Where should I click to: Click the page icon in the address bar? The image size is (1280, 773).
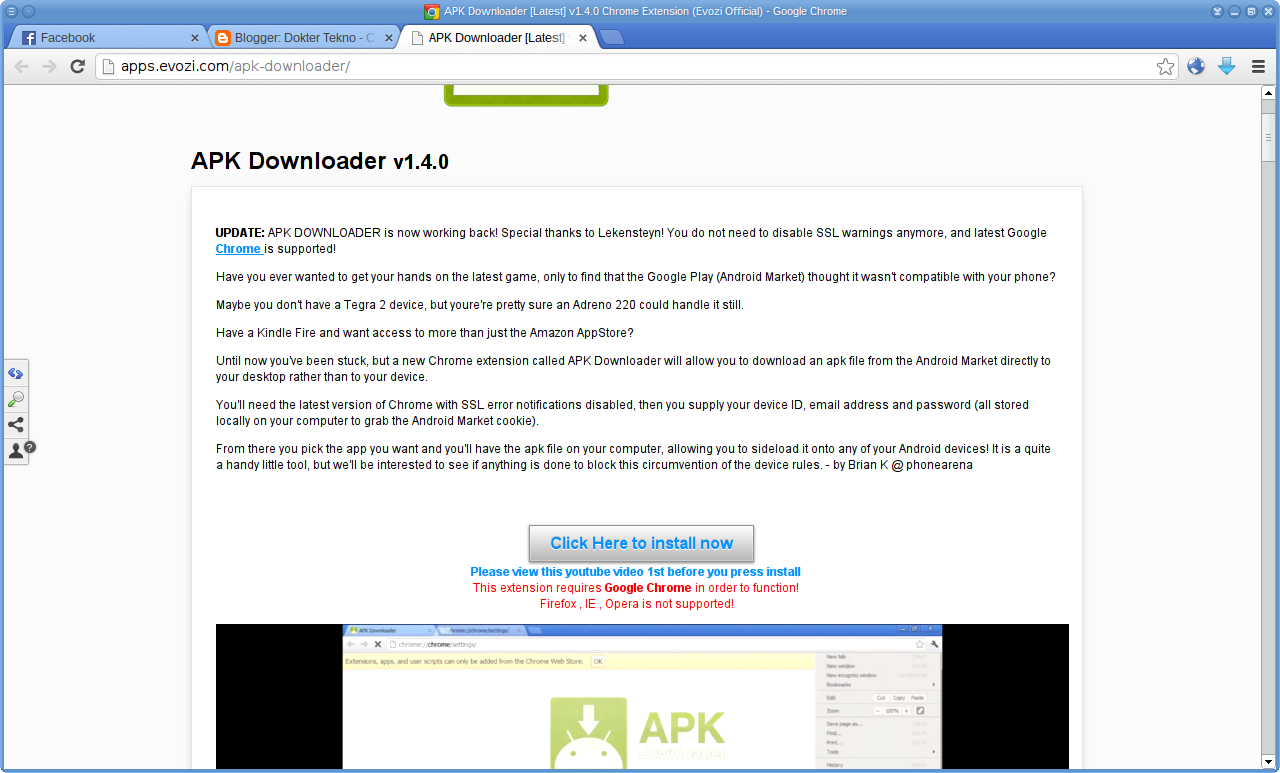[108, 67]
